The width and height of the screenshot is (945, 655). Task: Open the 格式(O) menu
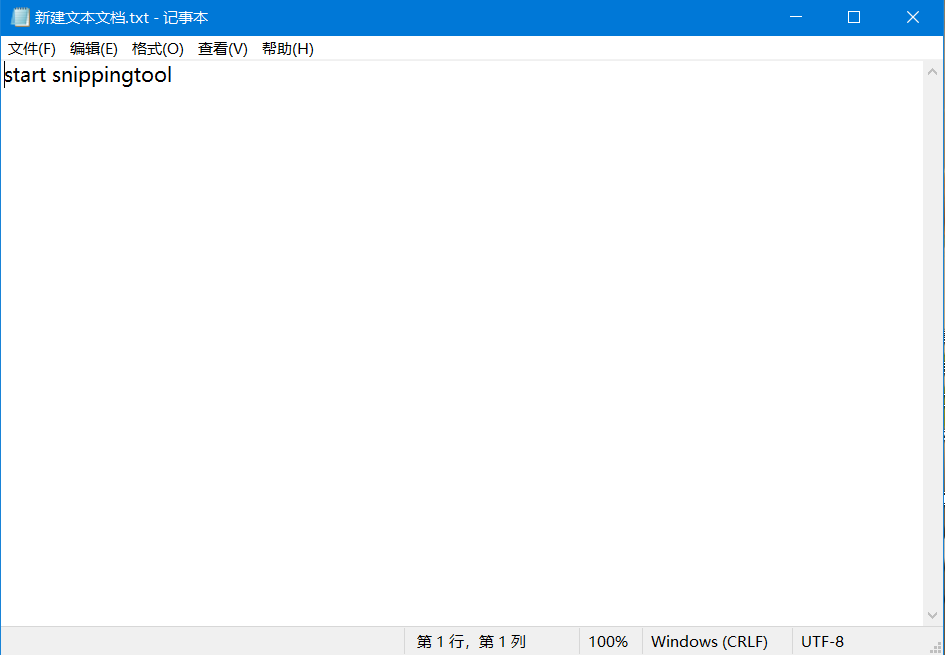158,49
